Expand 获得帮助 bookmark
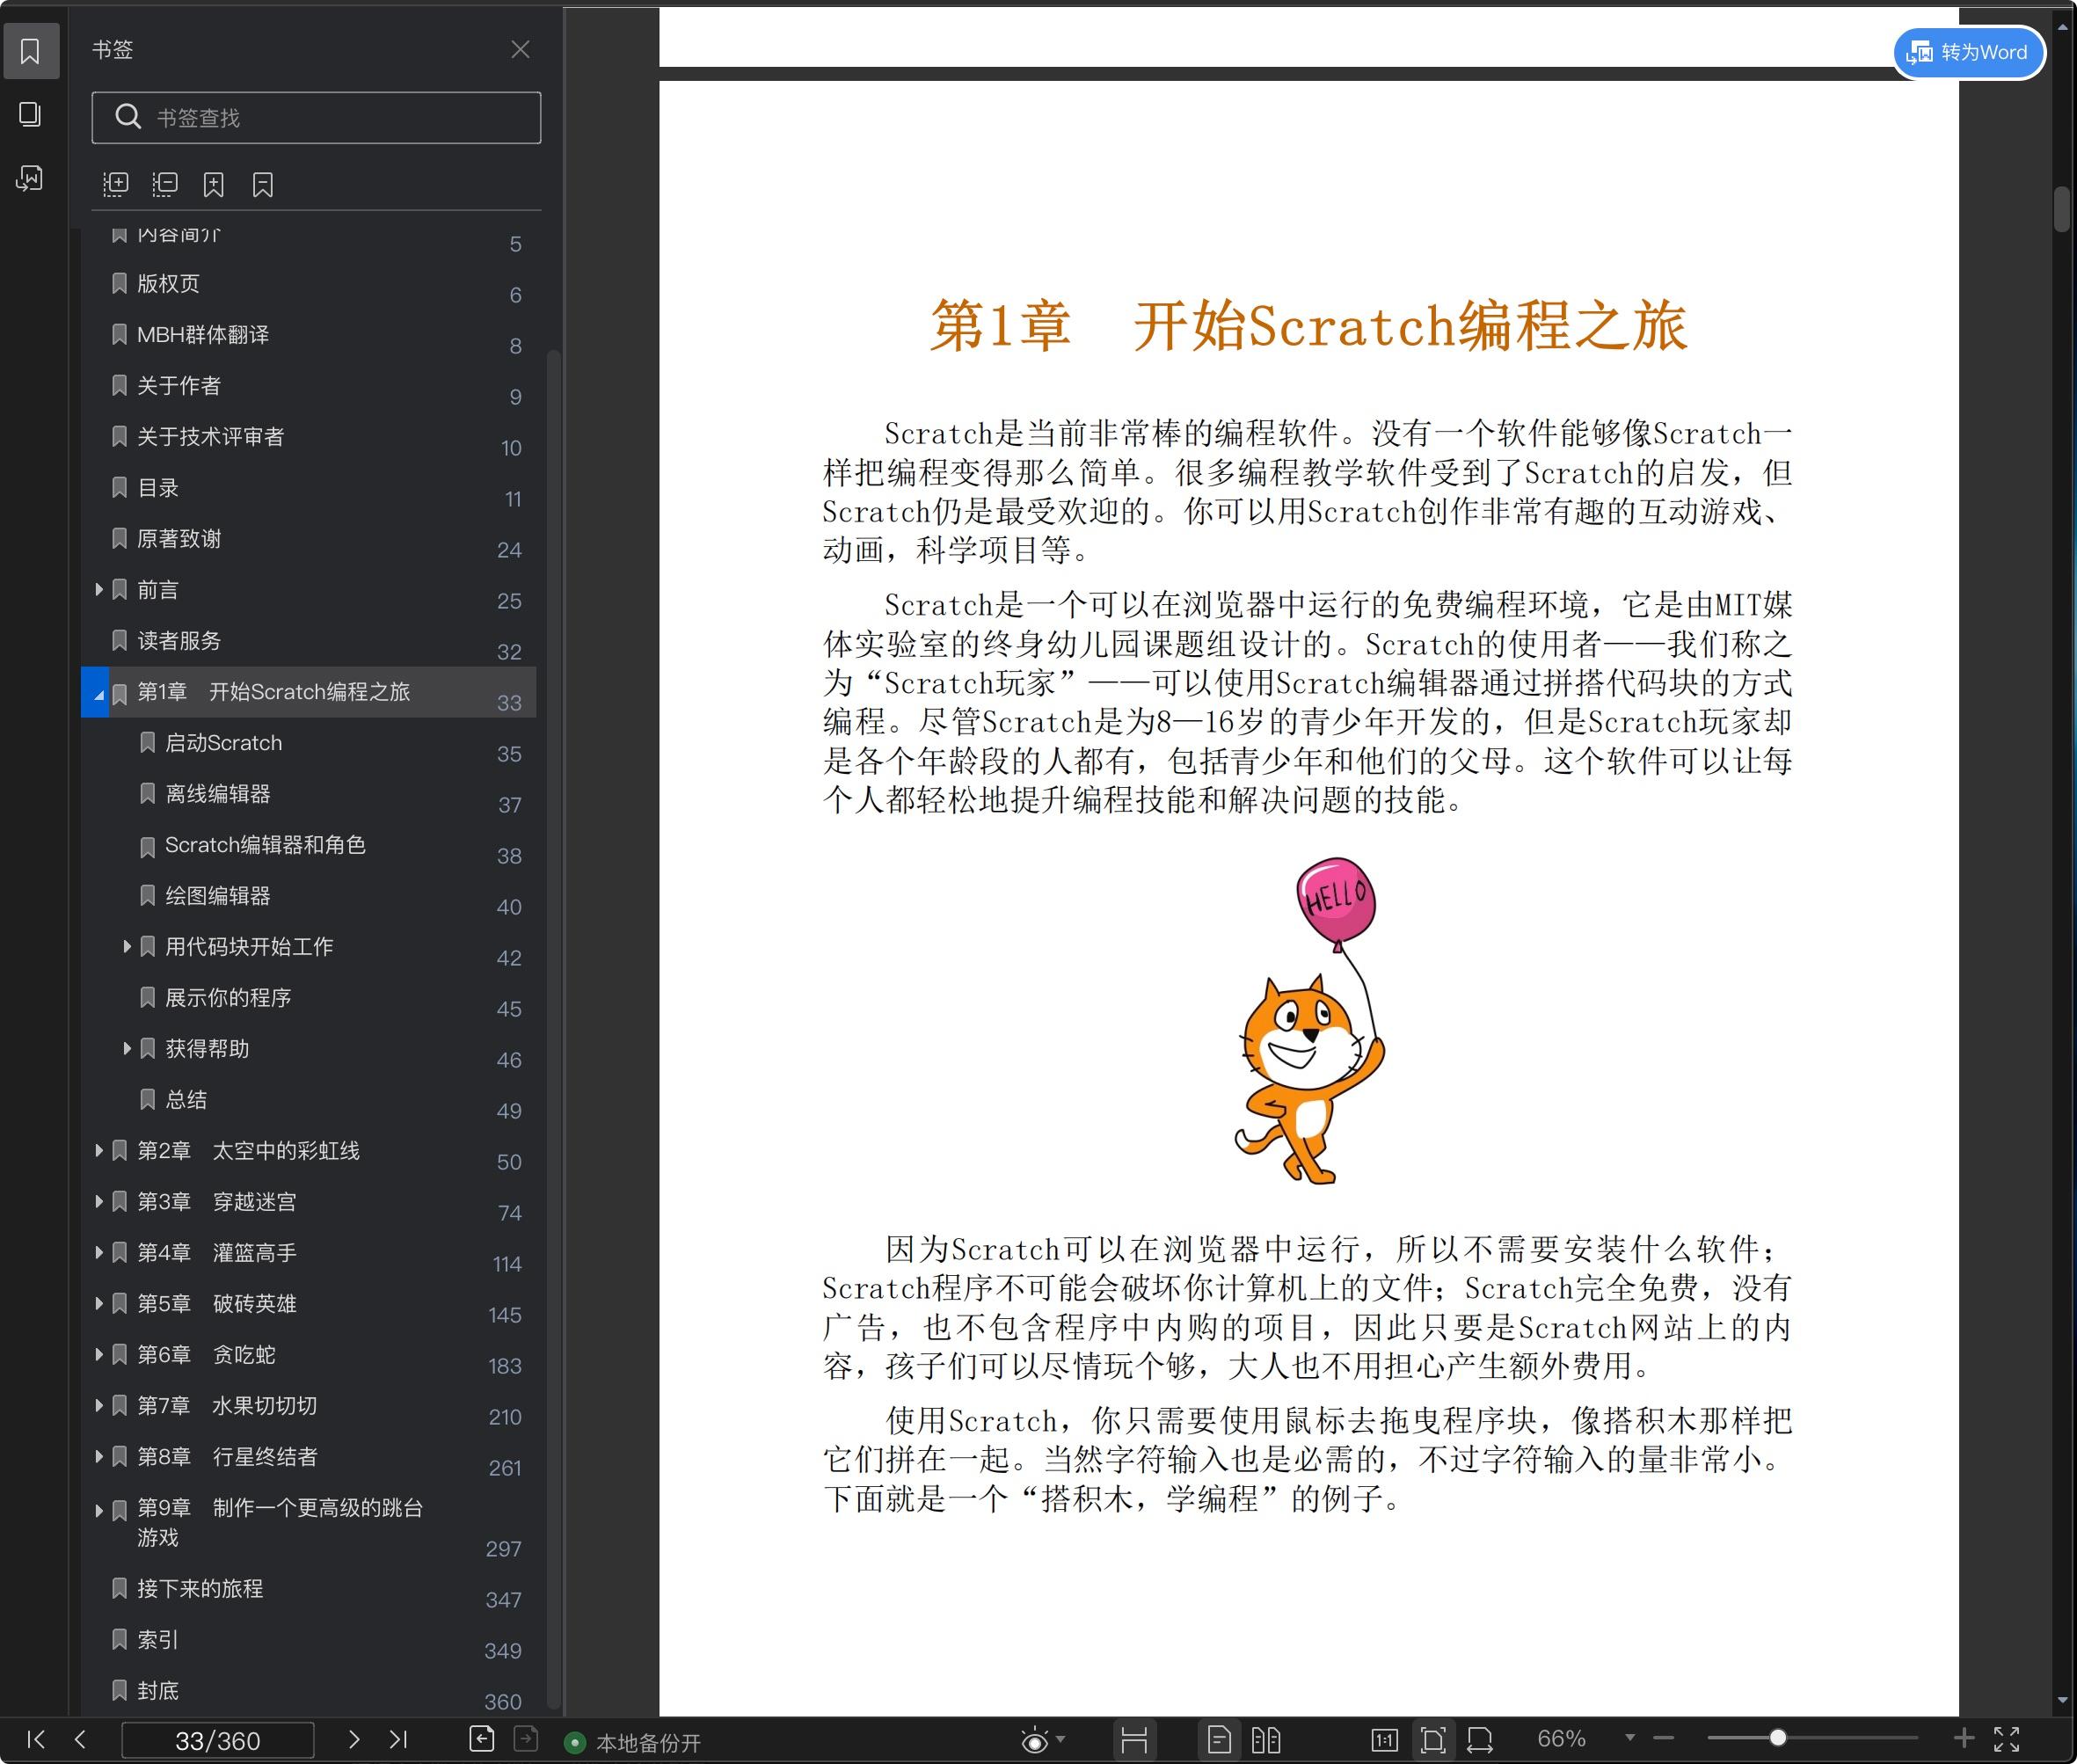The image size is (2077, 1764). [x=127, y=1048]
